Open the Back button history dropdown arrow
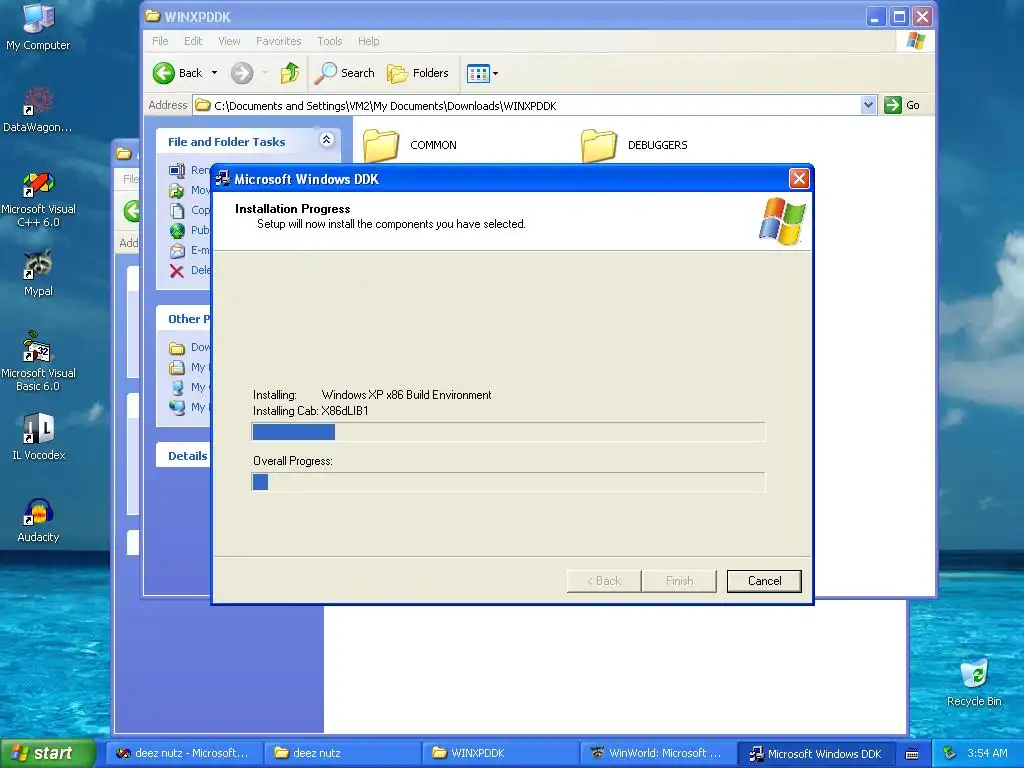The image size is (1024, 768). pos(214,73)
